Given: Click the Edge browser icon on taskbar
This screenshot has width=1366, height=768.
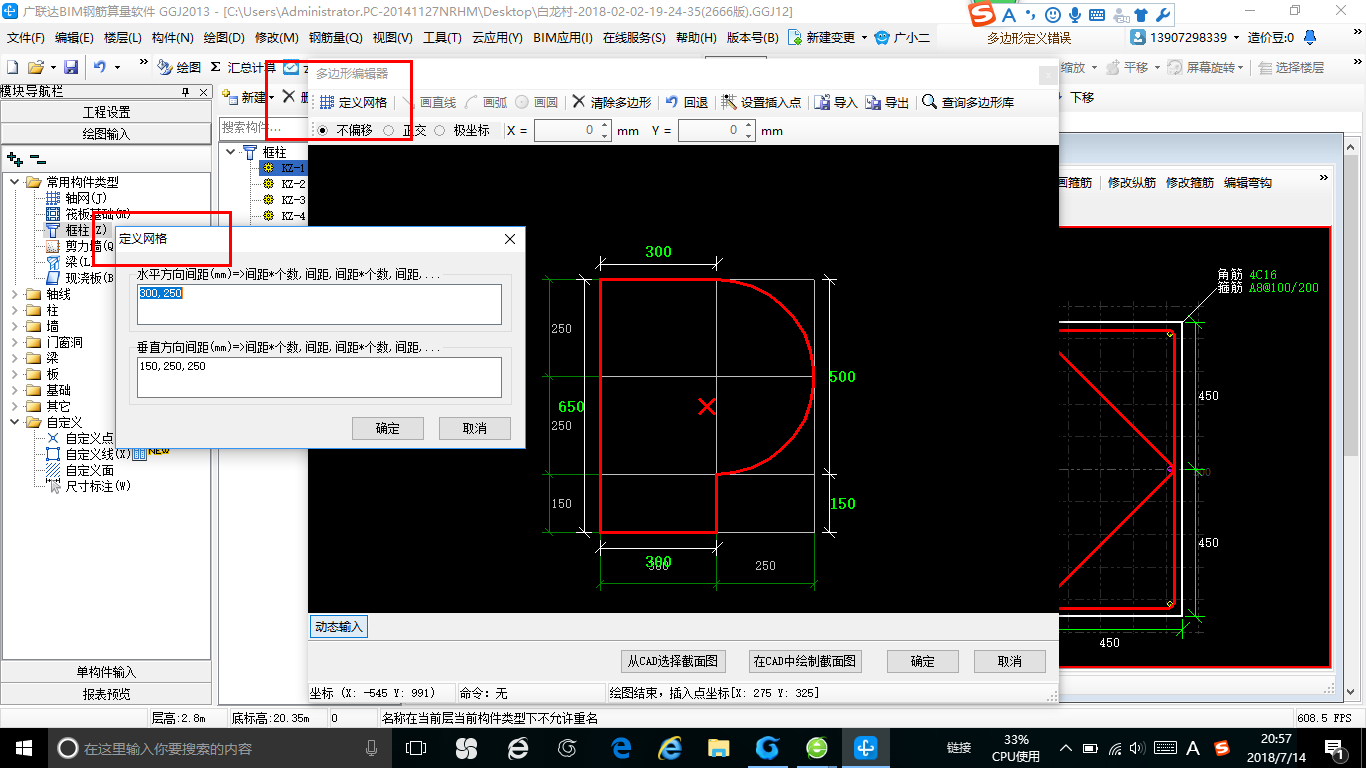Looking at the screenshot, I should [621, 747].
